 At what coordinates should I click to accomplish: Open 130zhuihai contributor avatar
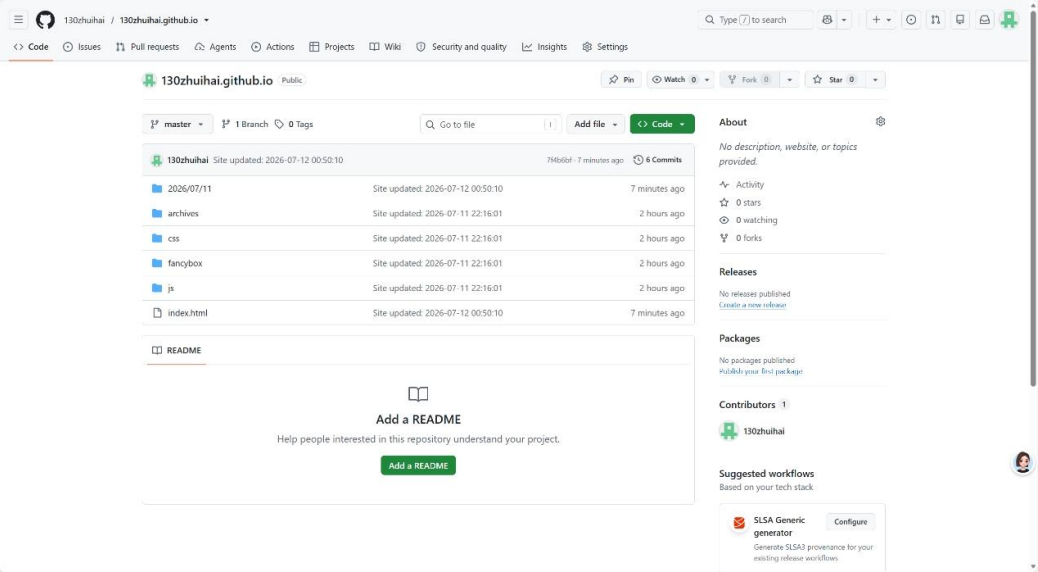tap(729, 431)
